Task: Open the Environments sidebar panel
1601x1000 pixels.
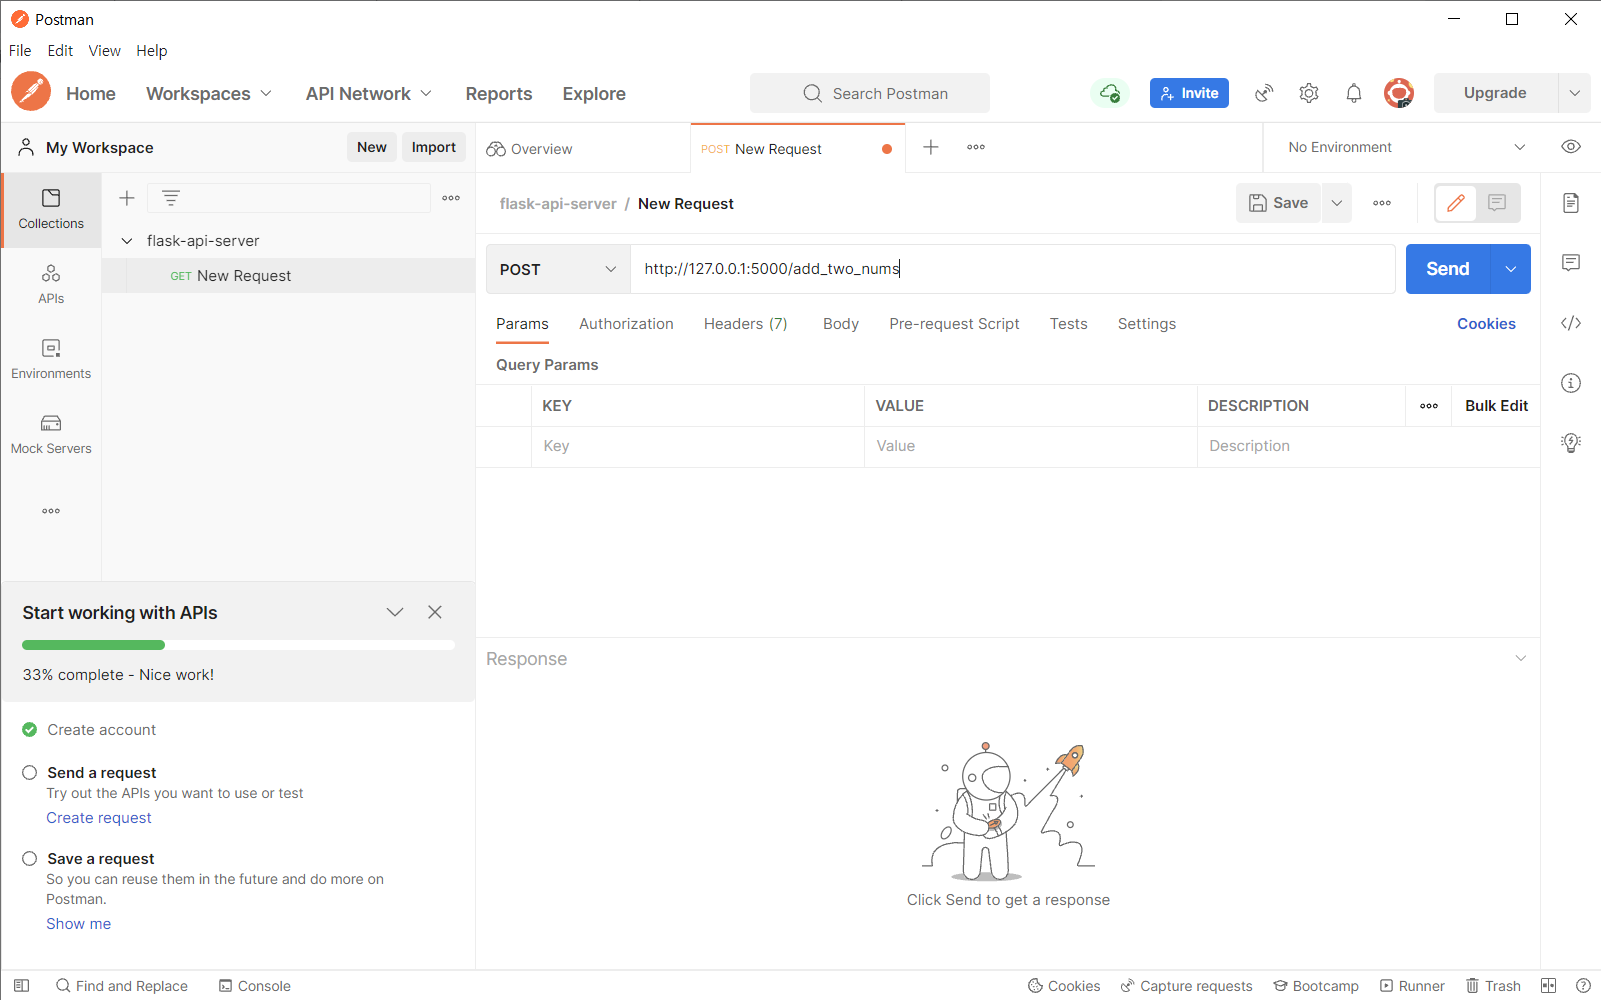Action: [51, 360]
